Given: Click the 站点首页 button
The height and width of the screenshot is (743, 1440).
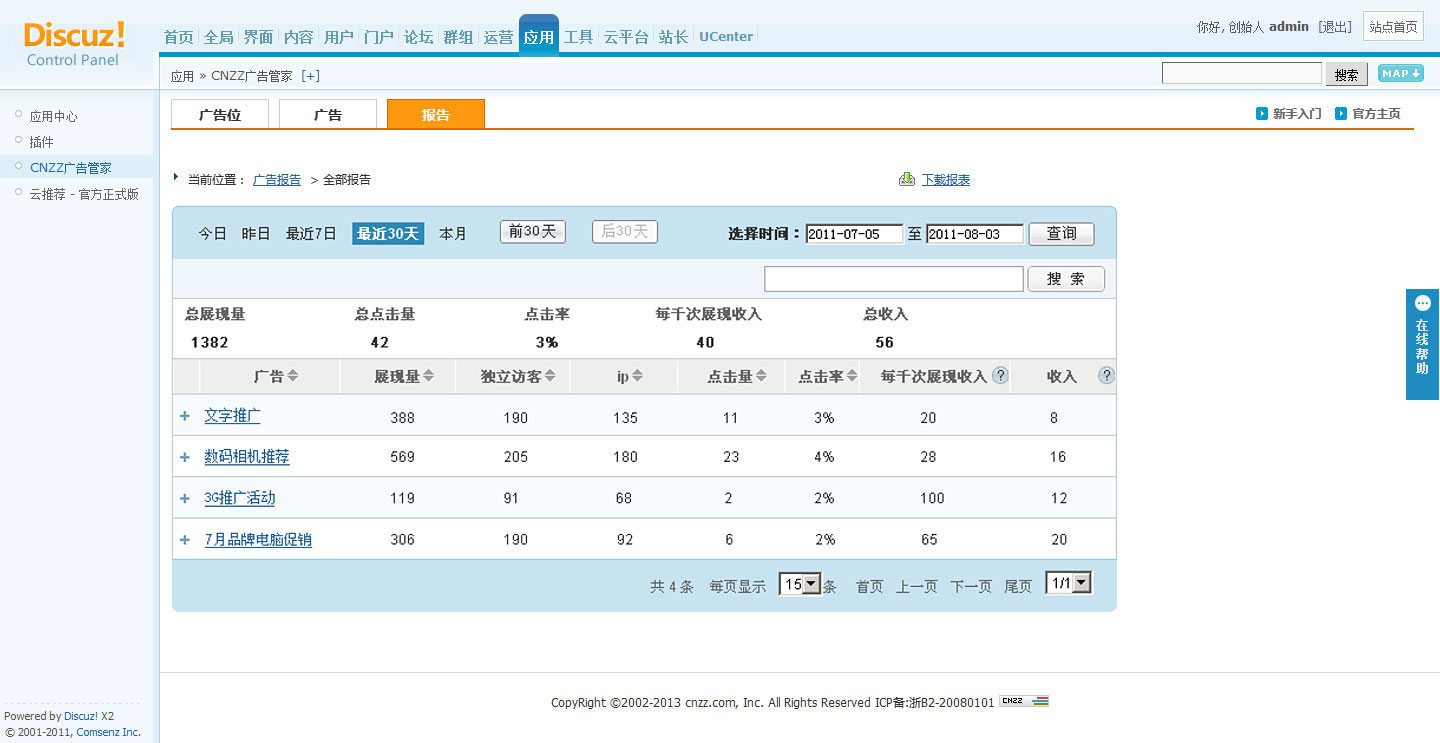Looking at the screenshot, I should pyautogui.click(x=1393, y=27).
